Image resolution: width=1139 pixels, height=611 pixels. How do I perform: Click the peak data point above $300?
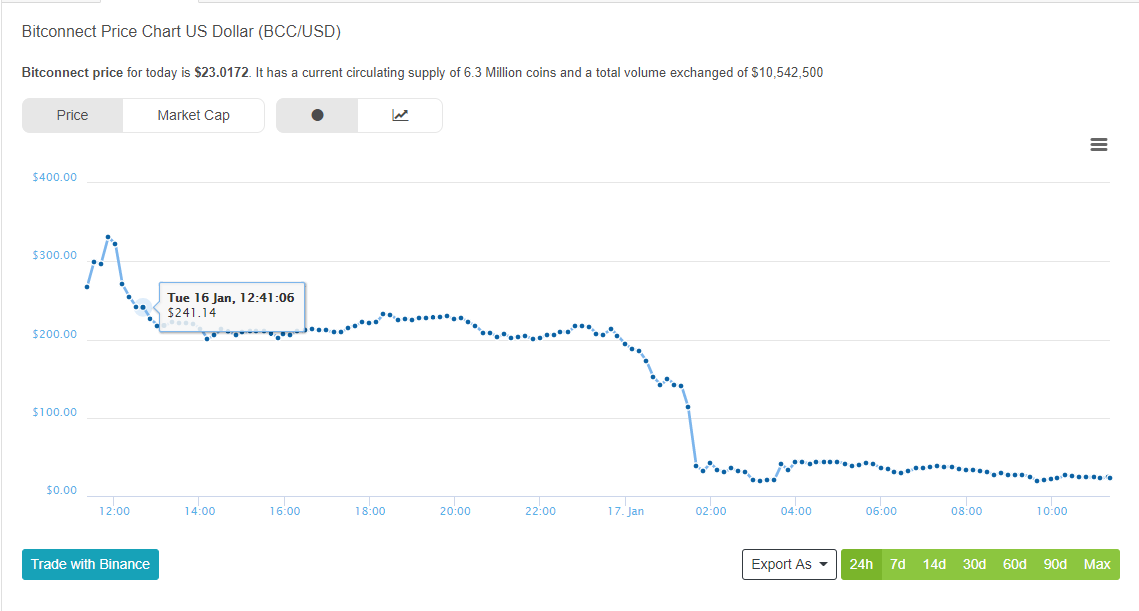[x=108, y=238]
